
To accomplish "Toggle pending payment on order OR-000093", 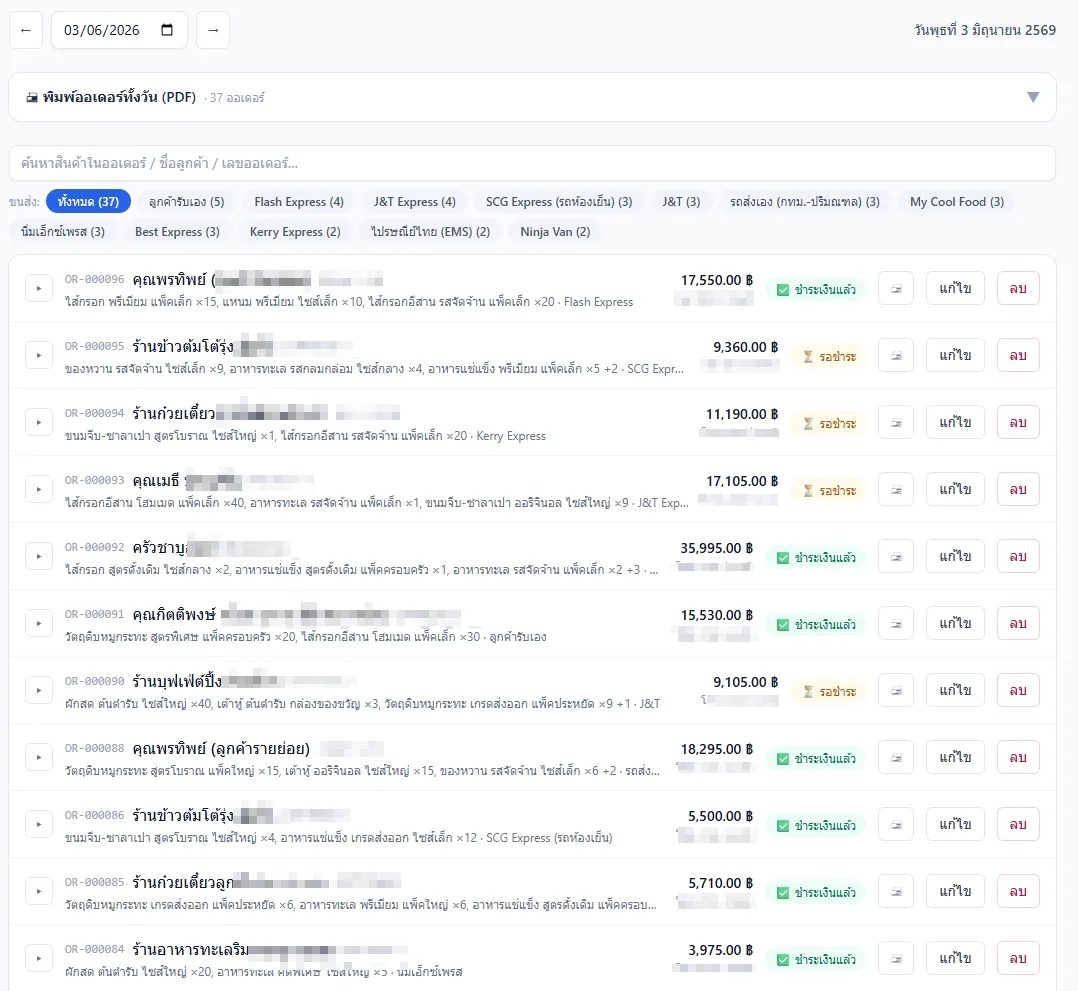I will (828, 490).
